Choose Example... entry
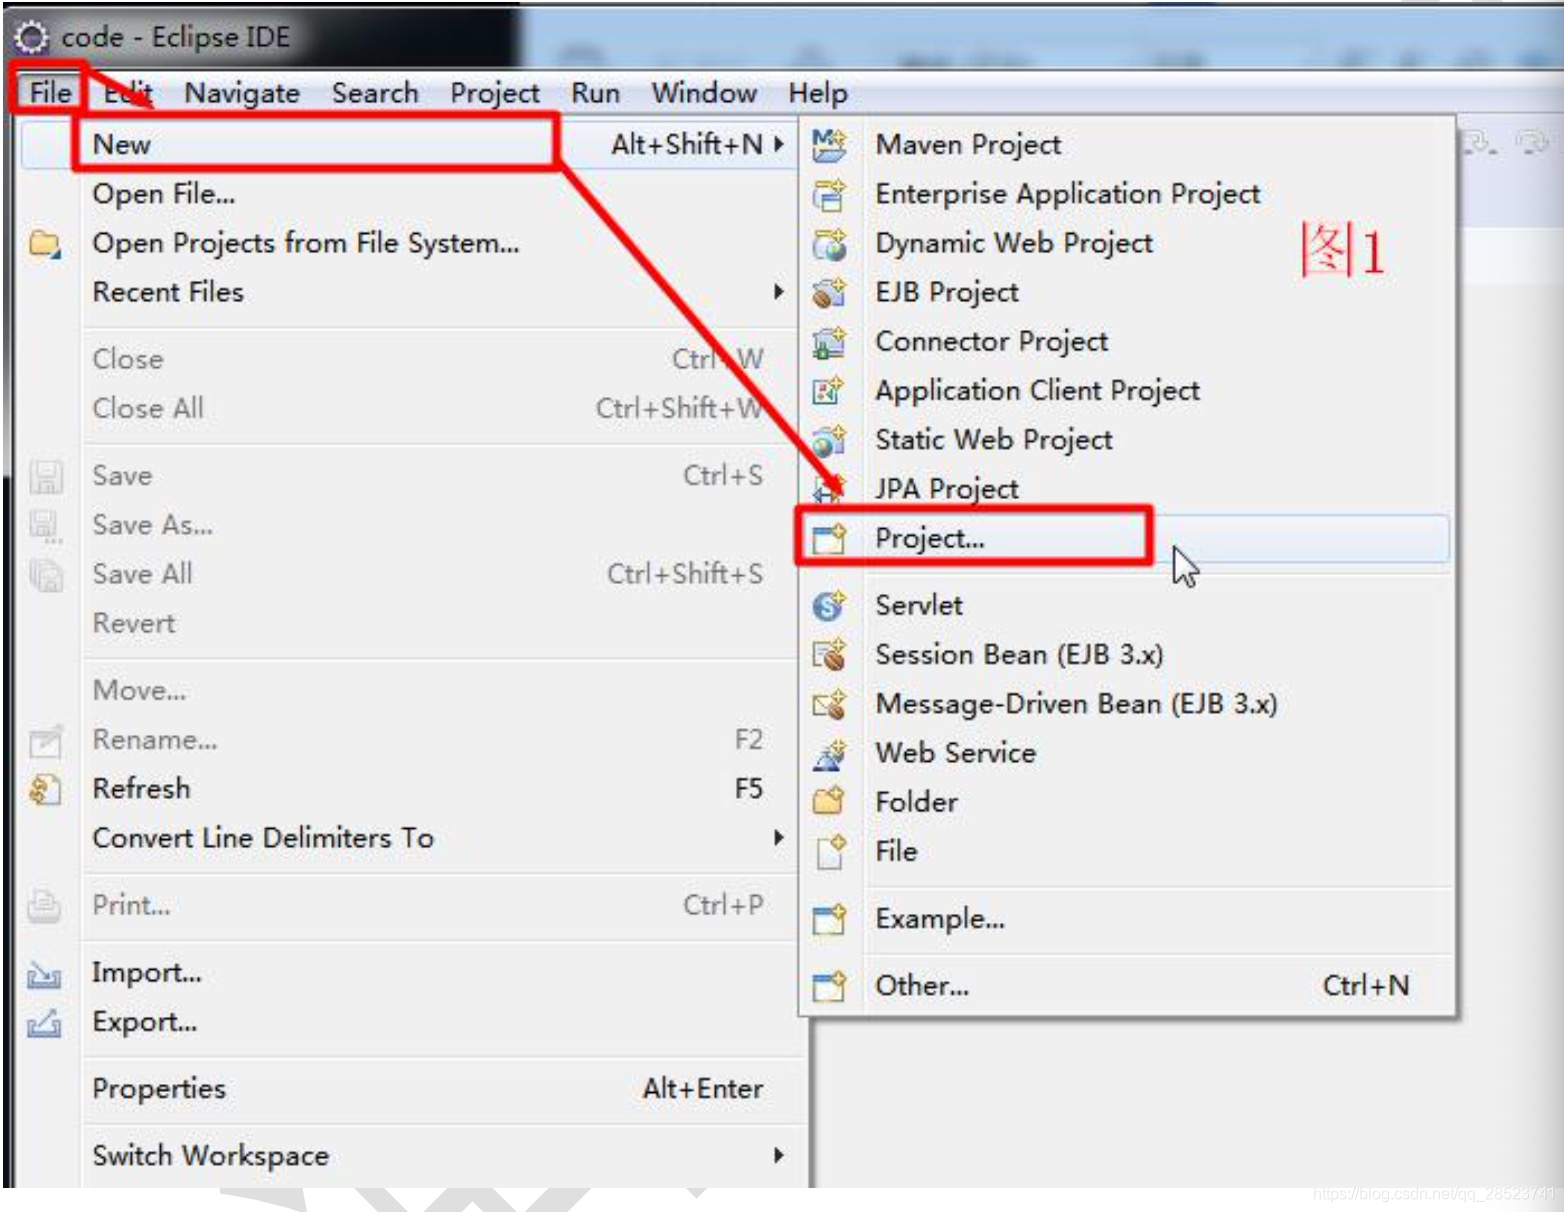The height and width of the screenshot is (1212, 1564). (1127, 918)
